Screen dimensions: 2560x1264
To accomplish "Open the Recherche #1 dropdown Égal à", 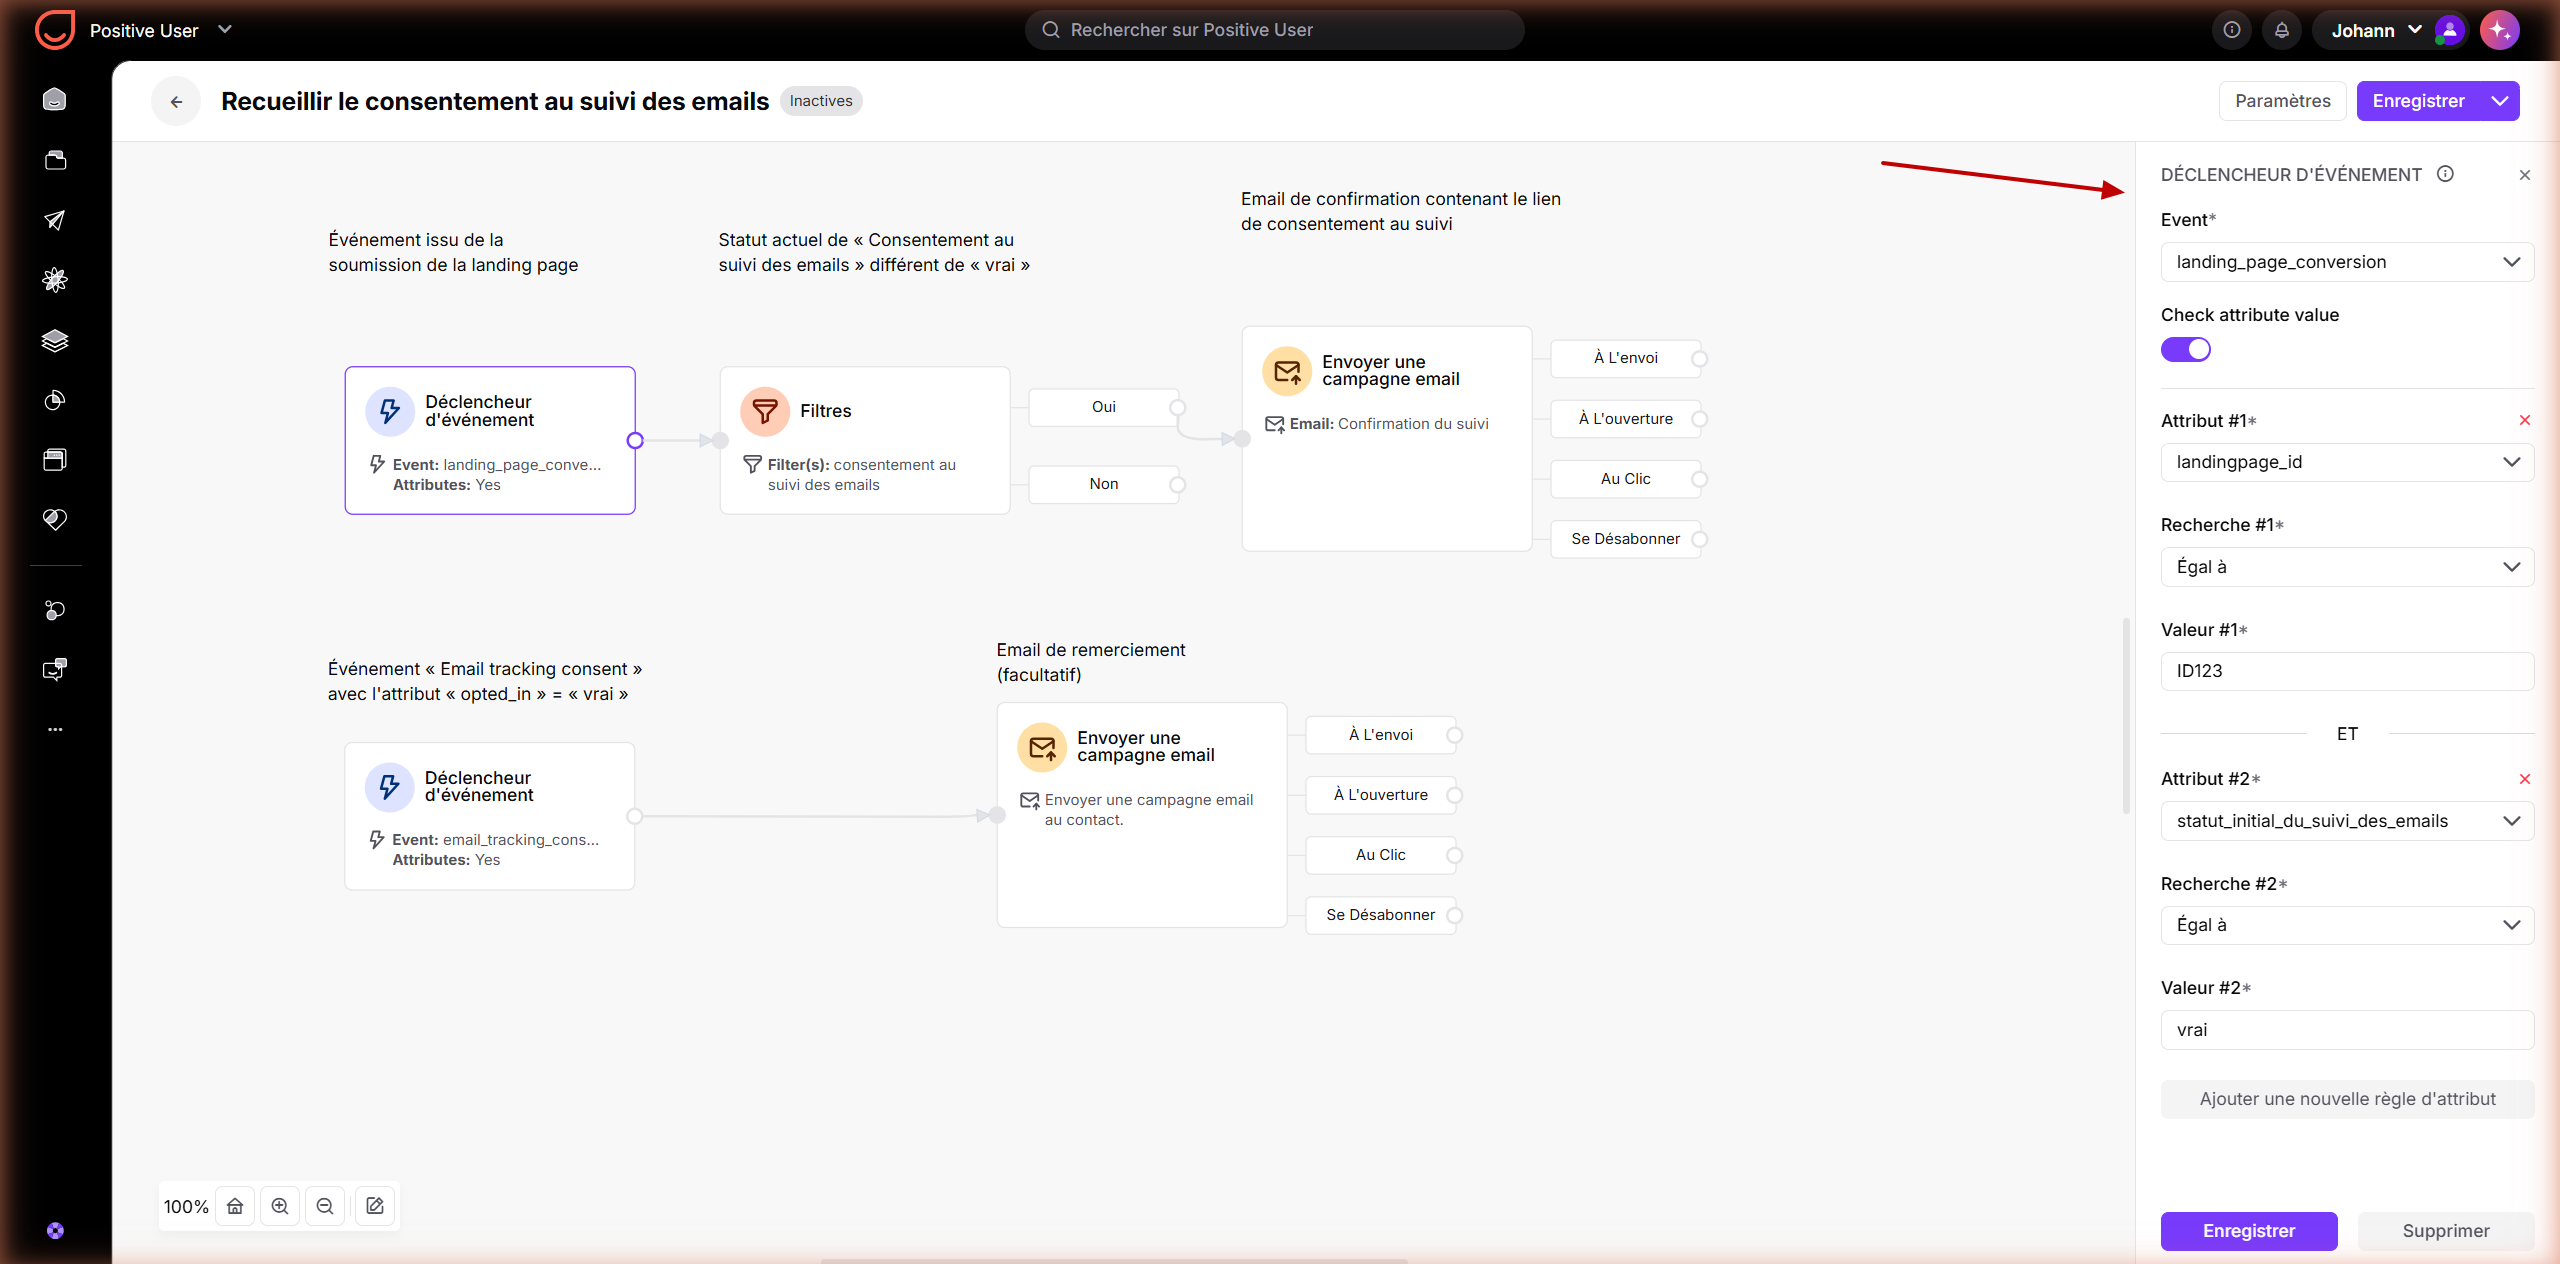I will coord(2347,567).
